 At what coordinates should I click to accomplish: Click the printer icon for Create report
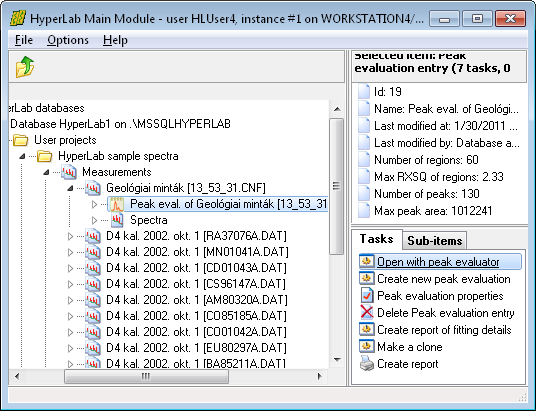pyautogui.click(x=366, y=363)
